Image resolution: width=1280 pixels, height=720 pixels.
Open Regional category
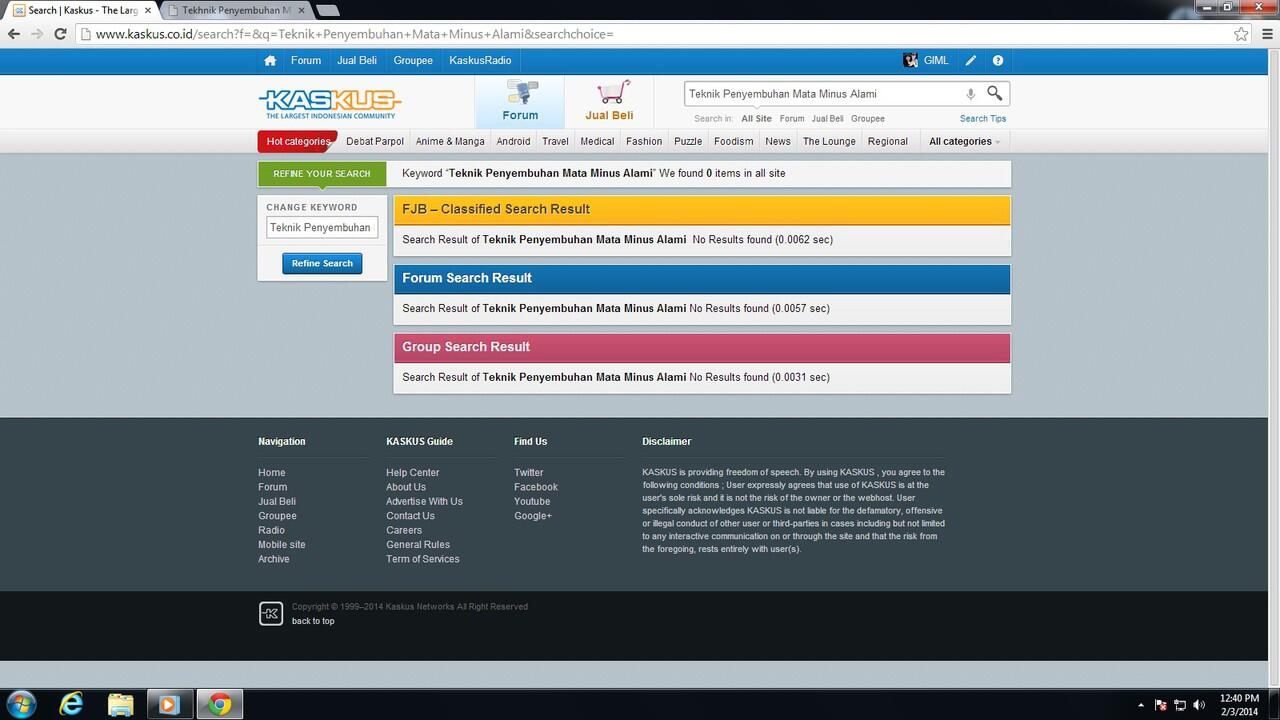point(888,141)
